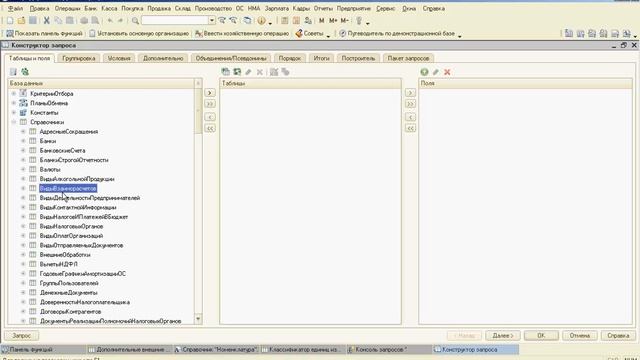The width and height of the screenshot is (640, 360).
Task: Open the Файл menu
Action: click(15, 8)
